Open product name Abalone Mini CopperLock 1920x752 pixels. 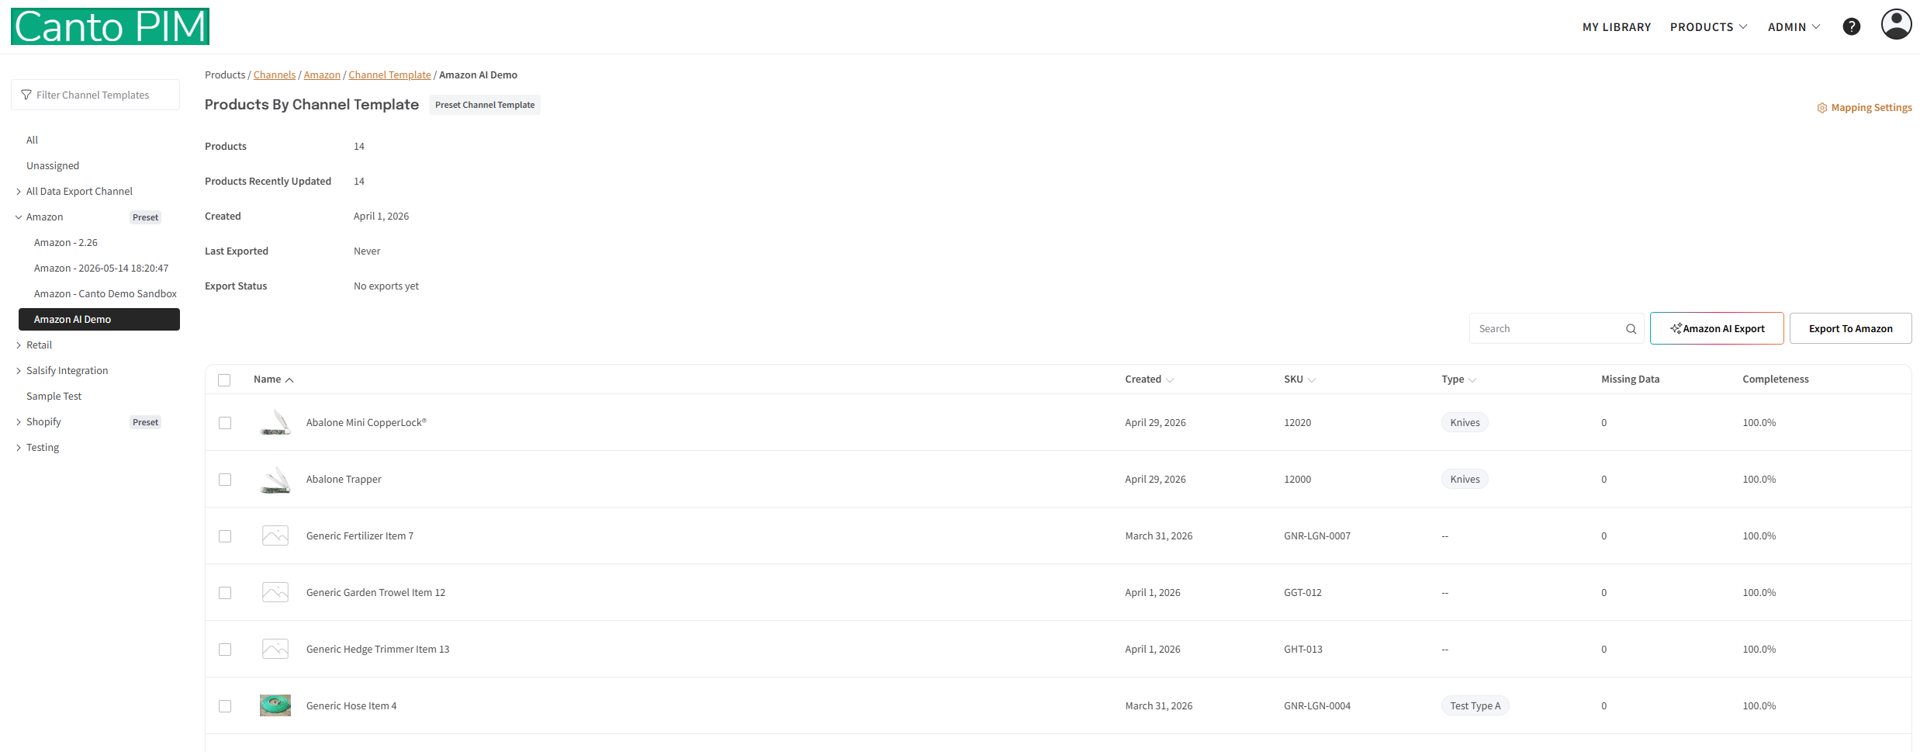pos(366,423)
